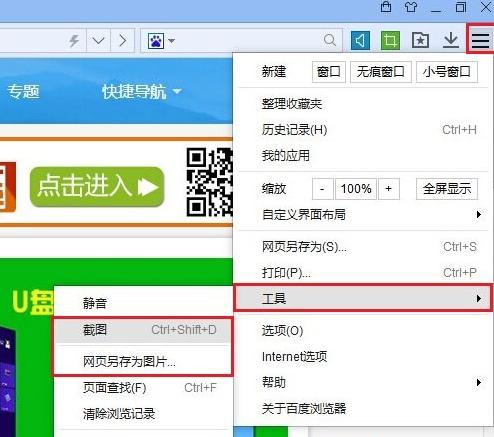494x437 pixels.
Task: Click the lightning speed-mode icon
Action: tap(74, 41)
